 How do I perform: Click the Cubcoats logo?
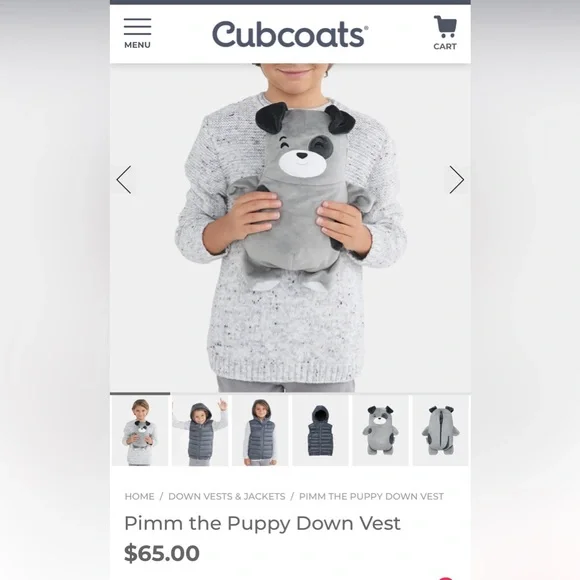tap(290, 34)
